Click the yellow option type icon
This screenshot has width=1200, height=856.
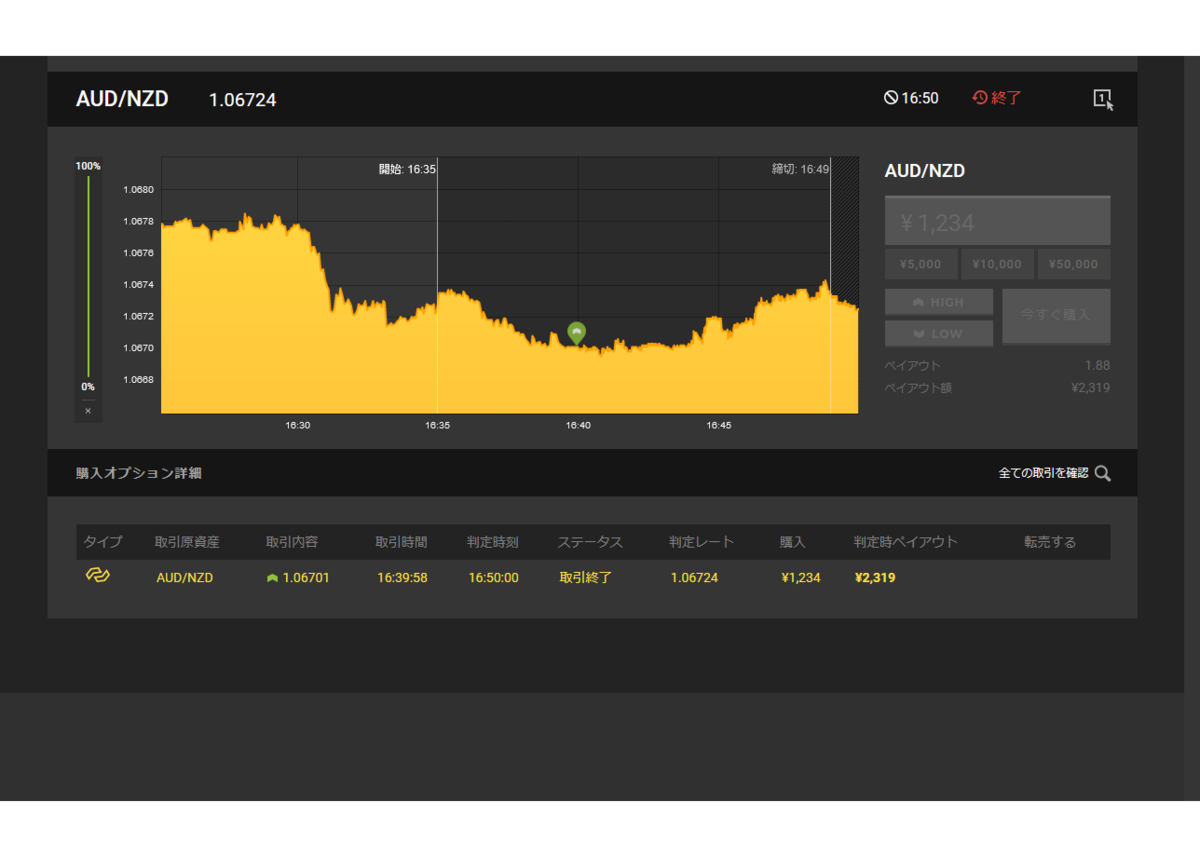(97, 575)
